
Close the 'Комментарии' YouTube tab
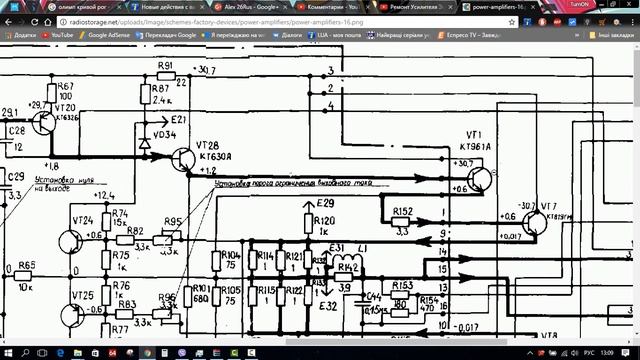tap(367, 7)
